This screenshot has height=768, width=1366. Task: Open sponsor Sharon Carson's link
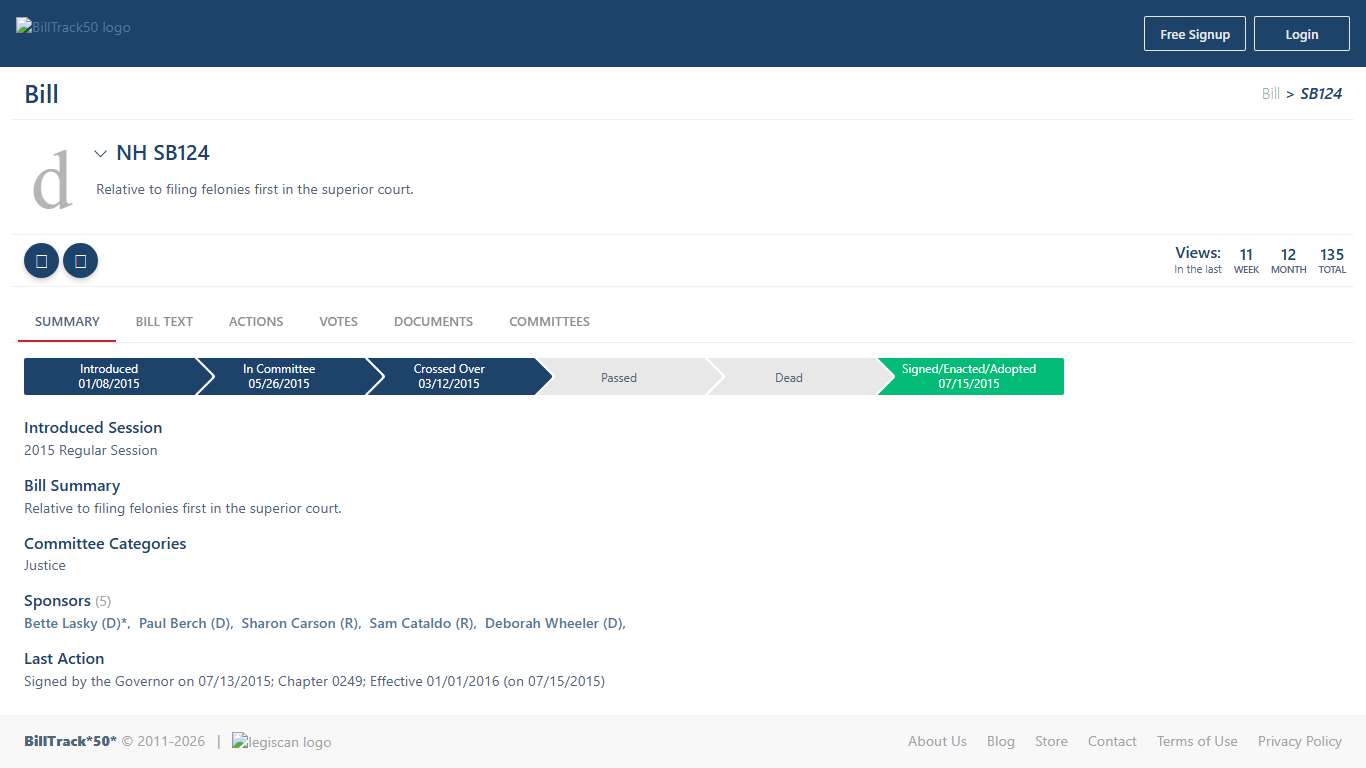pyautogui.click(x=299, y=623)
